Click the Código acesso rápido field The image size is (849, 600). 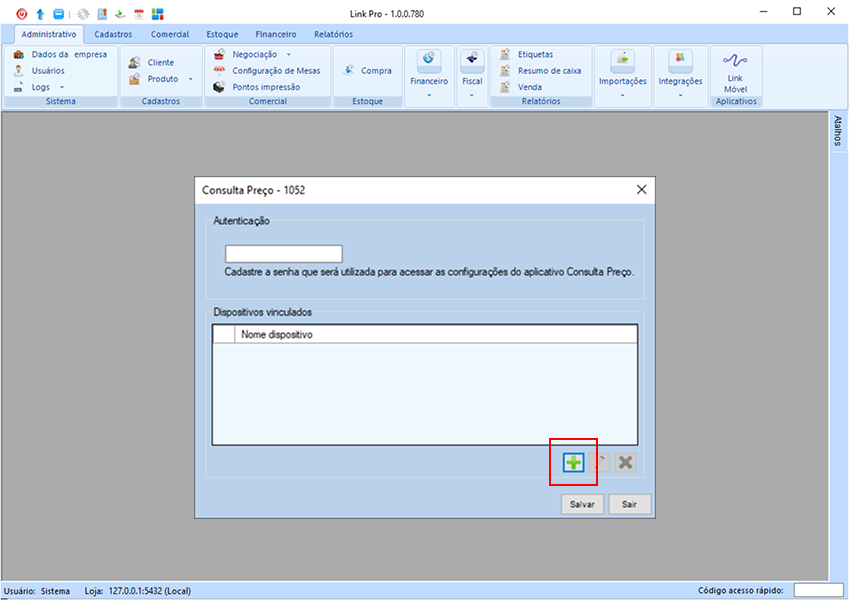(x=818, y=590)
